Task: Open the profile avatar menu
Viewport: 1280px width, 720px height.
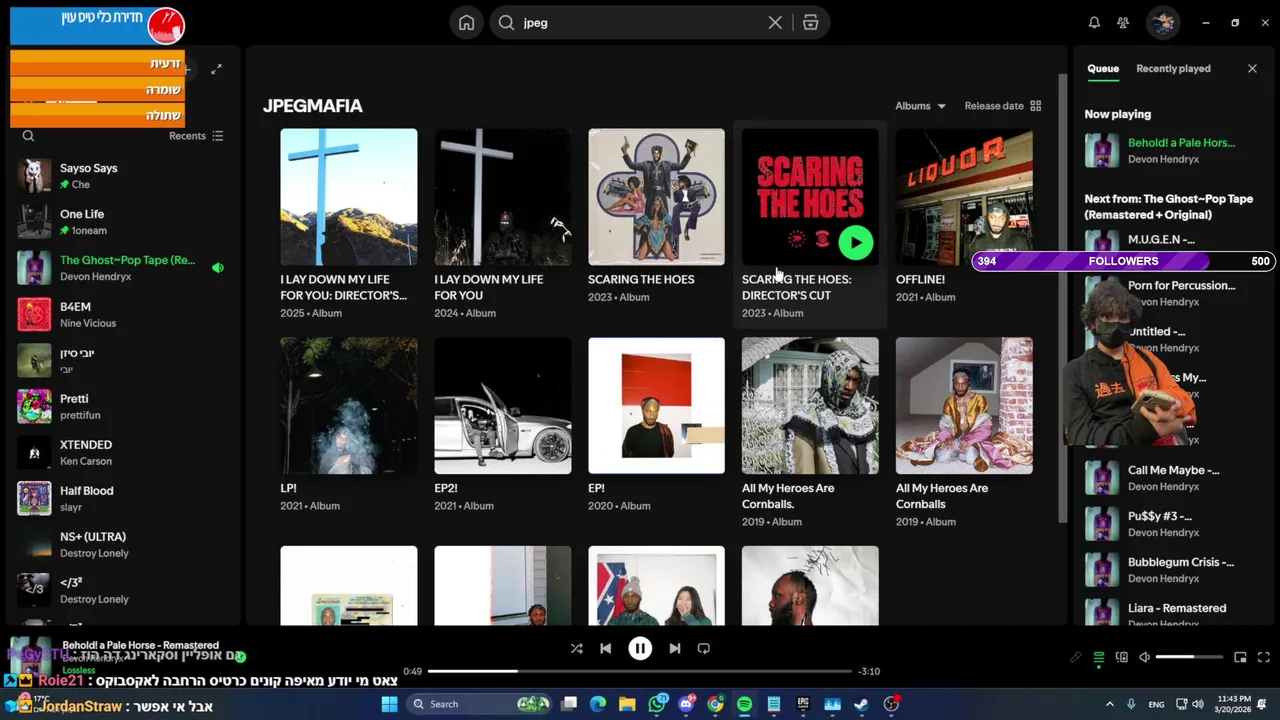Action: pos(1162,22)
